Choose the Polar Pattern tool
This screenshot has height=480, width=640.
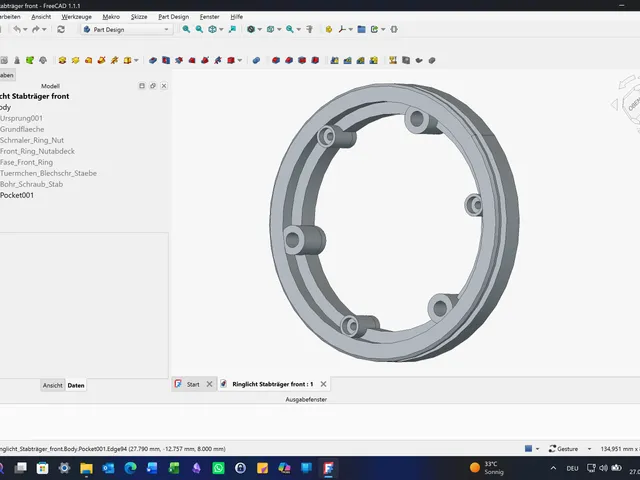(x=360, y=60)
